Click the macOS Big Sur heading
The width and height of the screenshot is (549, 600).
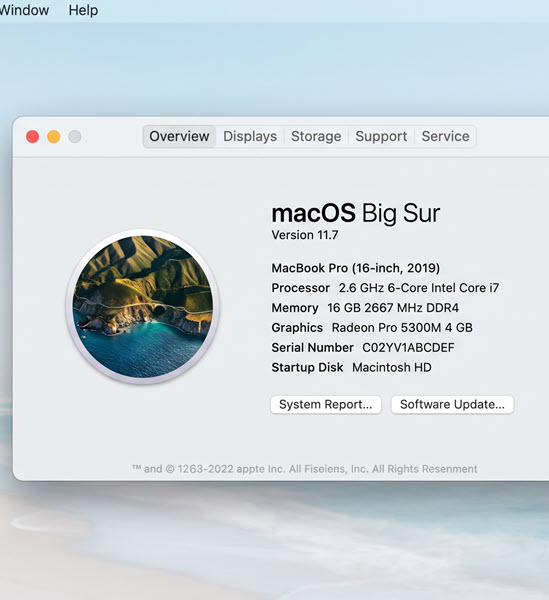point(356,213)
